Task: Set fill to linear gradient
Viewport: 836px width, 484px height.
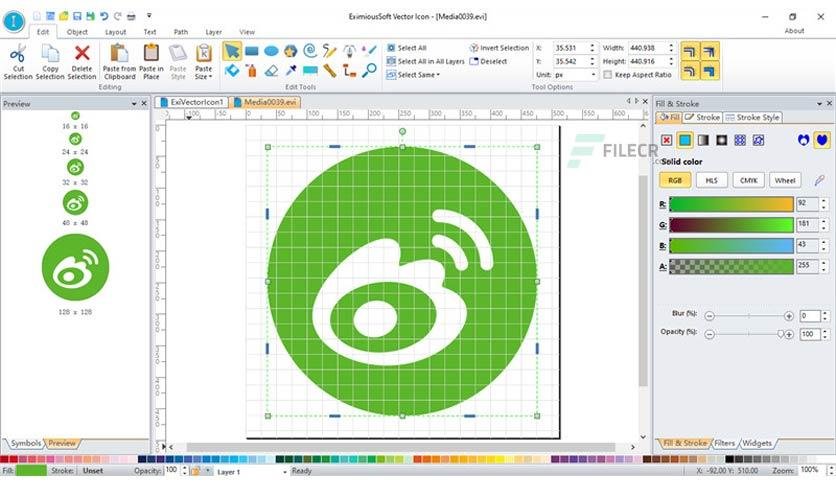Action: 703,140
